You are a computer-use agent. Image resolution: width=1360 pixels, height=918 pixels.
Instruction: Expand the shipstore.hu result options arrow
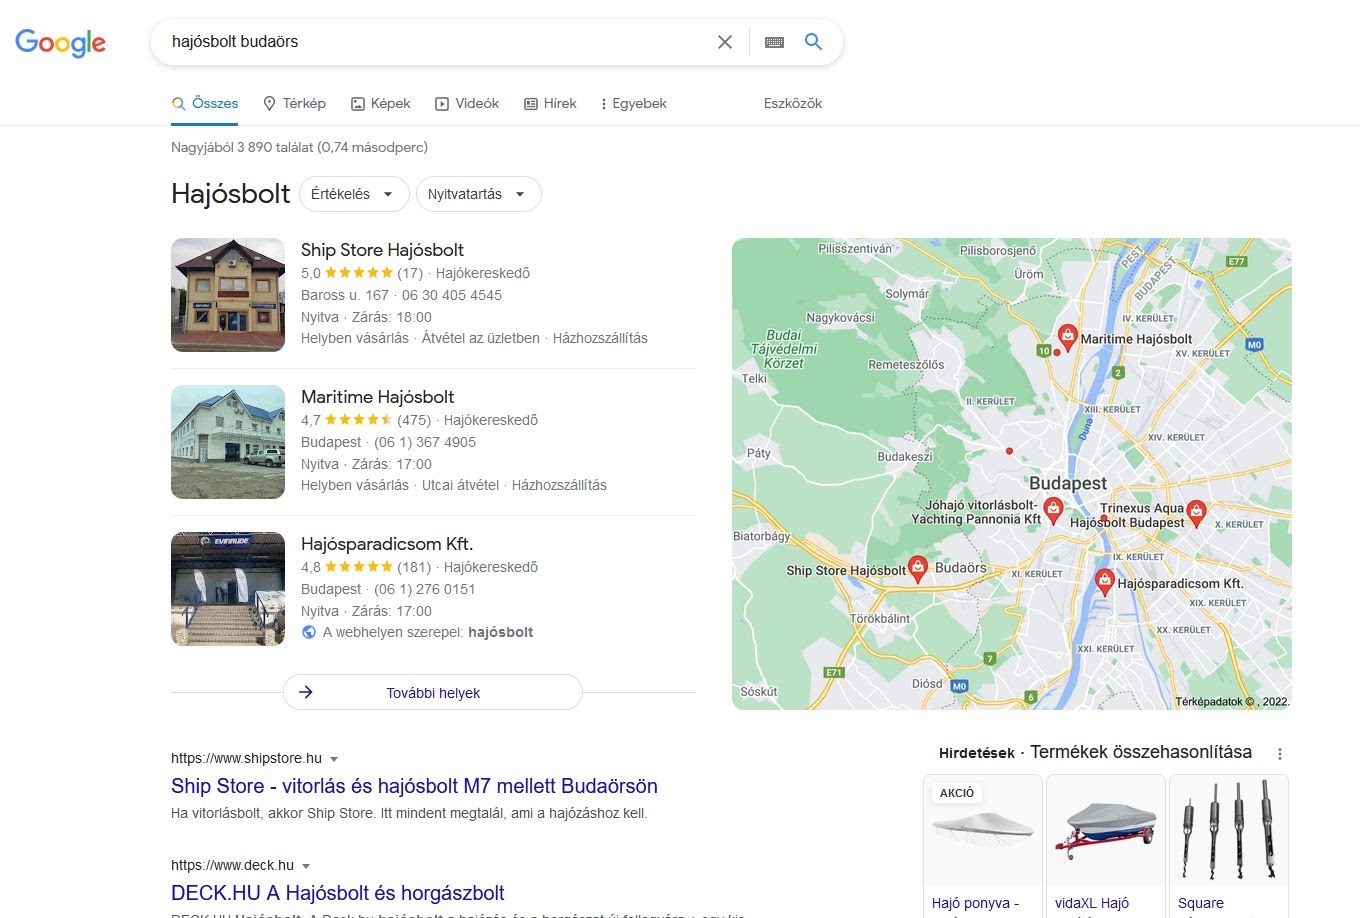point(334,759)
